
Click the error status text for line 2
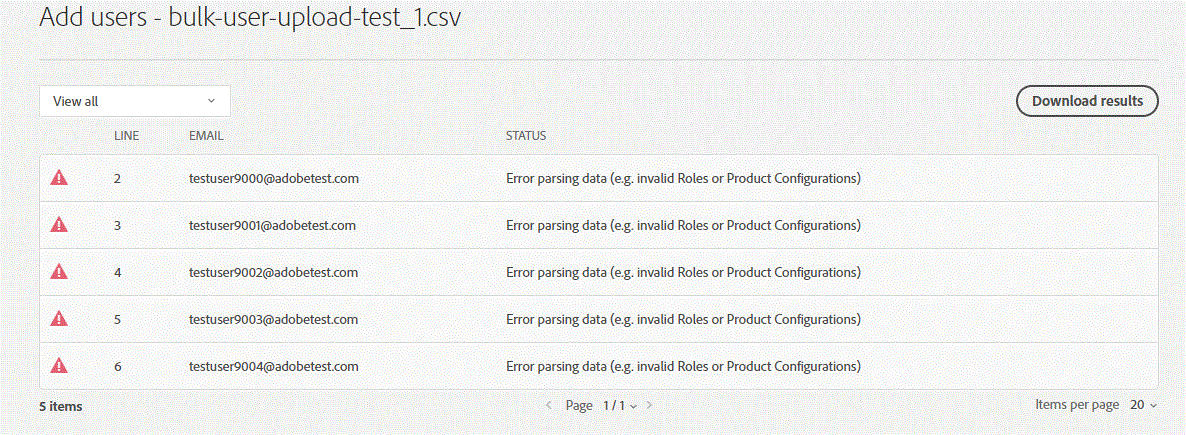click(684, 179)
